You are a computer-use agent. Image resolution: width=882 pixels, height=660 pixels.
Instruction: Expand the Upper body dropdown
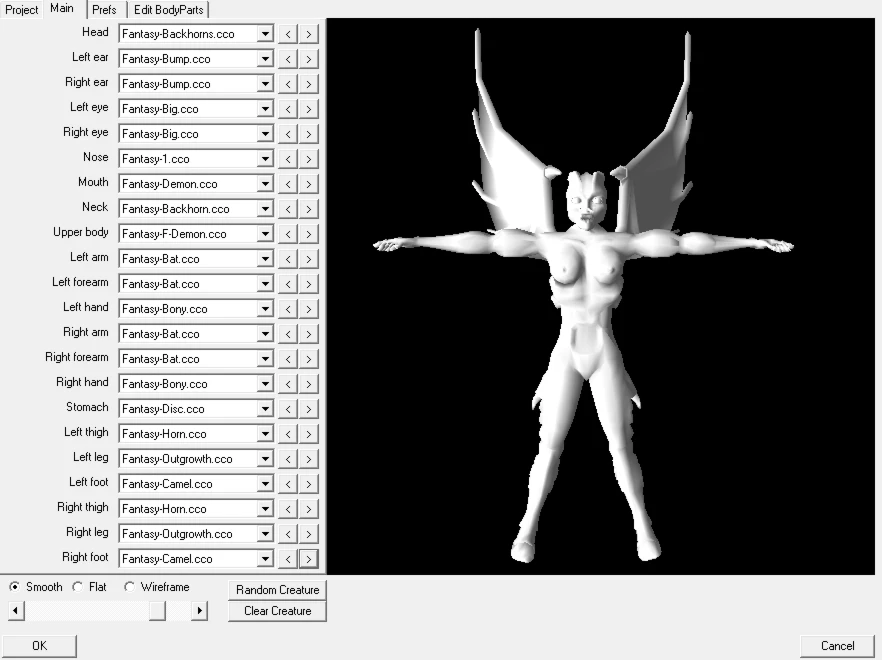pos(265,234)
